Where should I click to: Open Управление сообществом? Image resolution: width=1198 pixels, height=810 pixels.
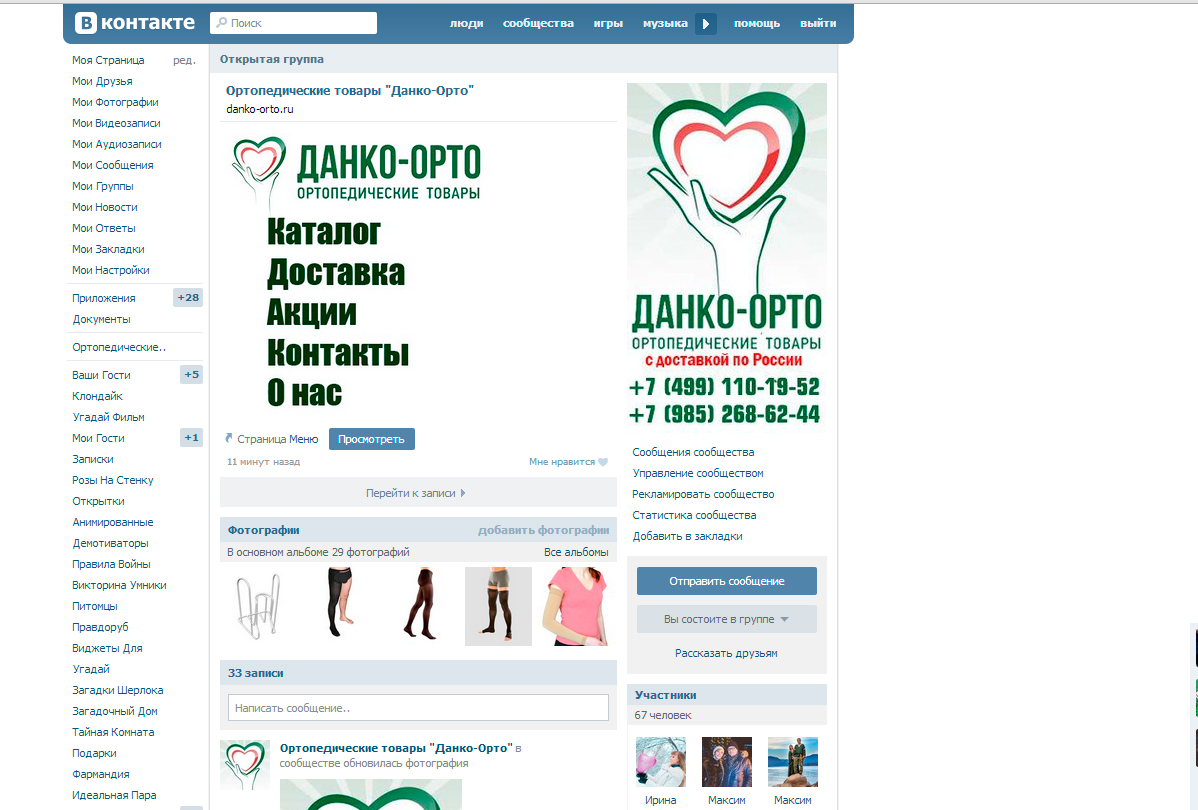698,473
